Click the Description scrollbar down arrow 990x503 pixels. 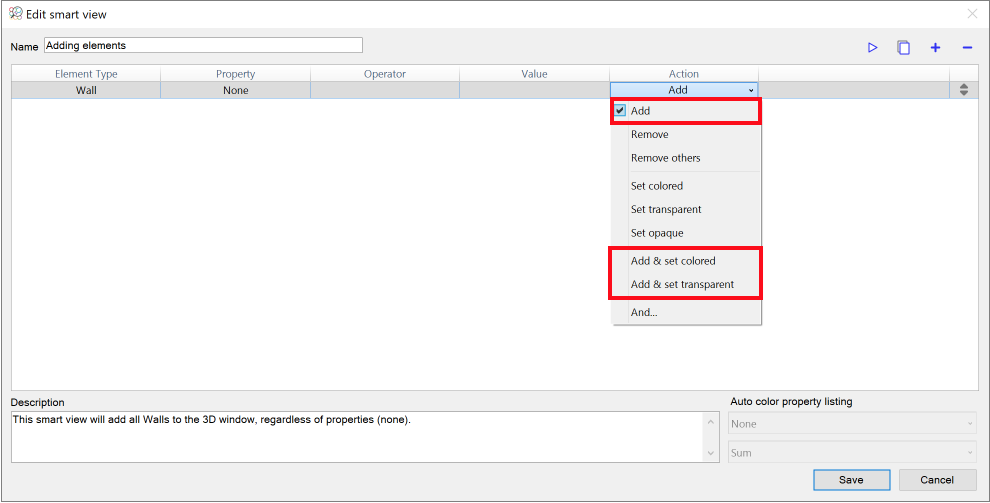pos(711,453)
